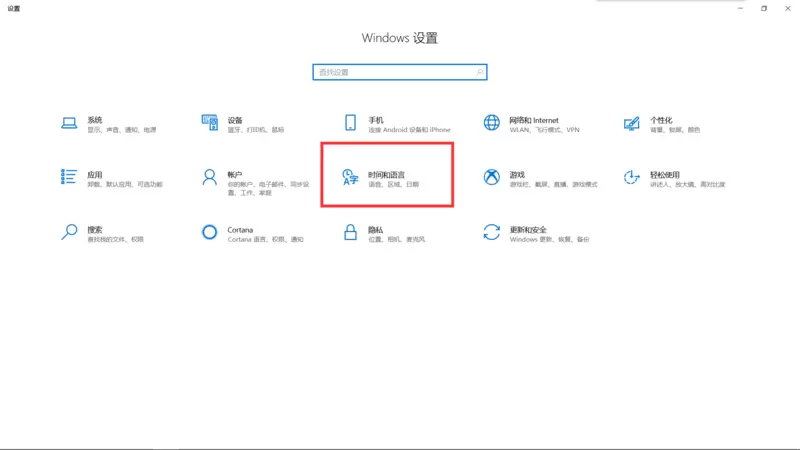Select the 手机 title text
Viewport: 800px width, 450px height.
coord(376,120)
